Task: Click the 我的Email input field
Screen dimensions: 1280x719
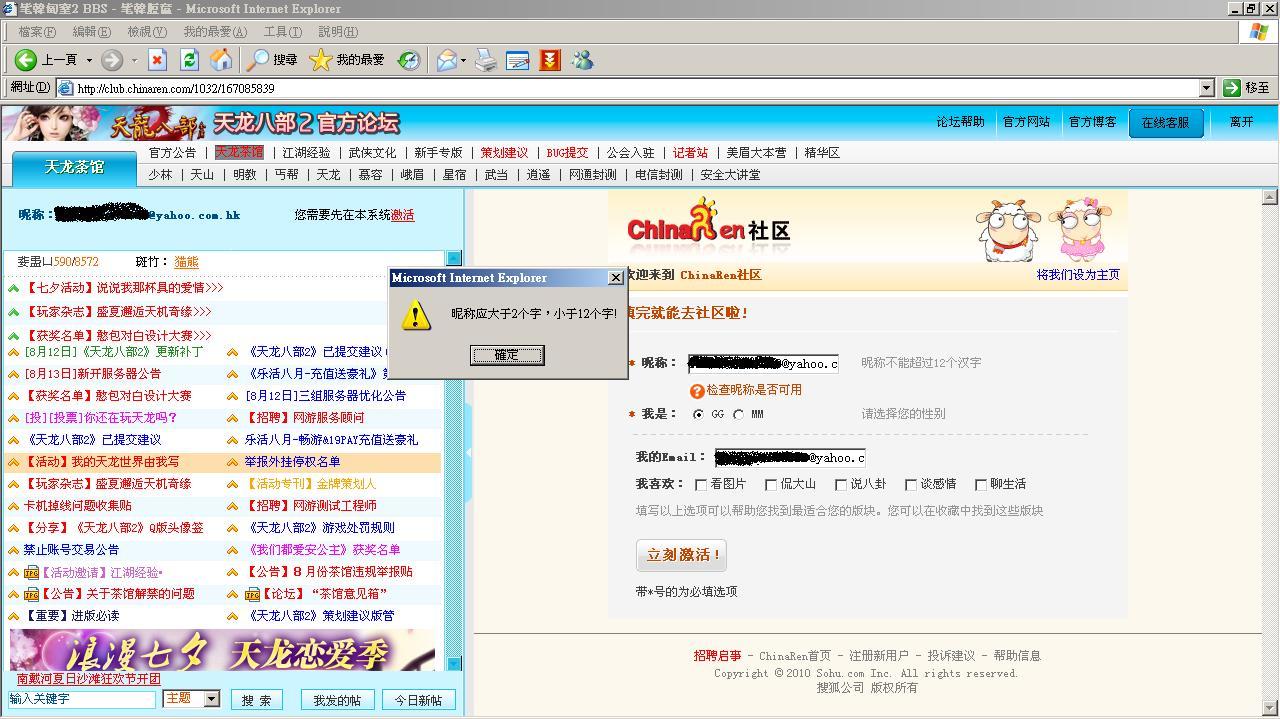Action: pos(790,458)
